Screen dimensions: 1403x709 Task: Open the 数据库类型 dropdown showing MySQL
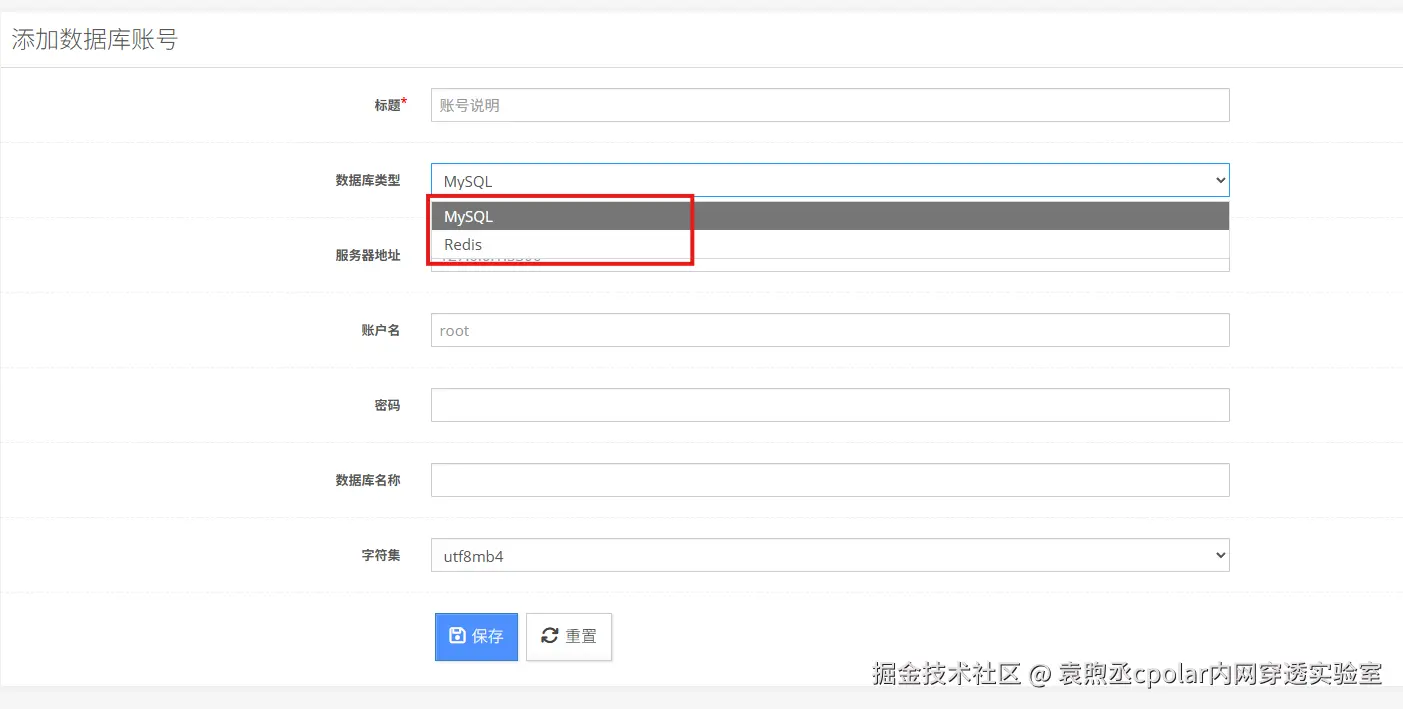coord(830,180)
